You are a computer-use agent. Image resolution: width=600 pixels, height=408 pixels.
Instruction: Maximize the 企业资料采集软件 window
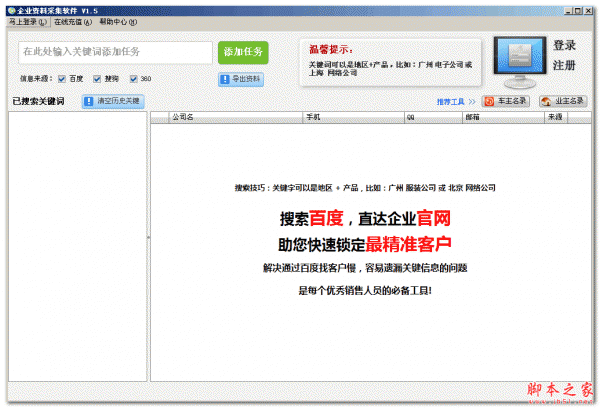pyautogui.click(x=578, y=11)
